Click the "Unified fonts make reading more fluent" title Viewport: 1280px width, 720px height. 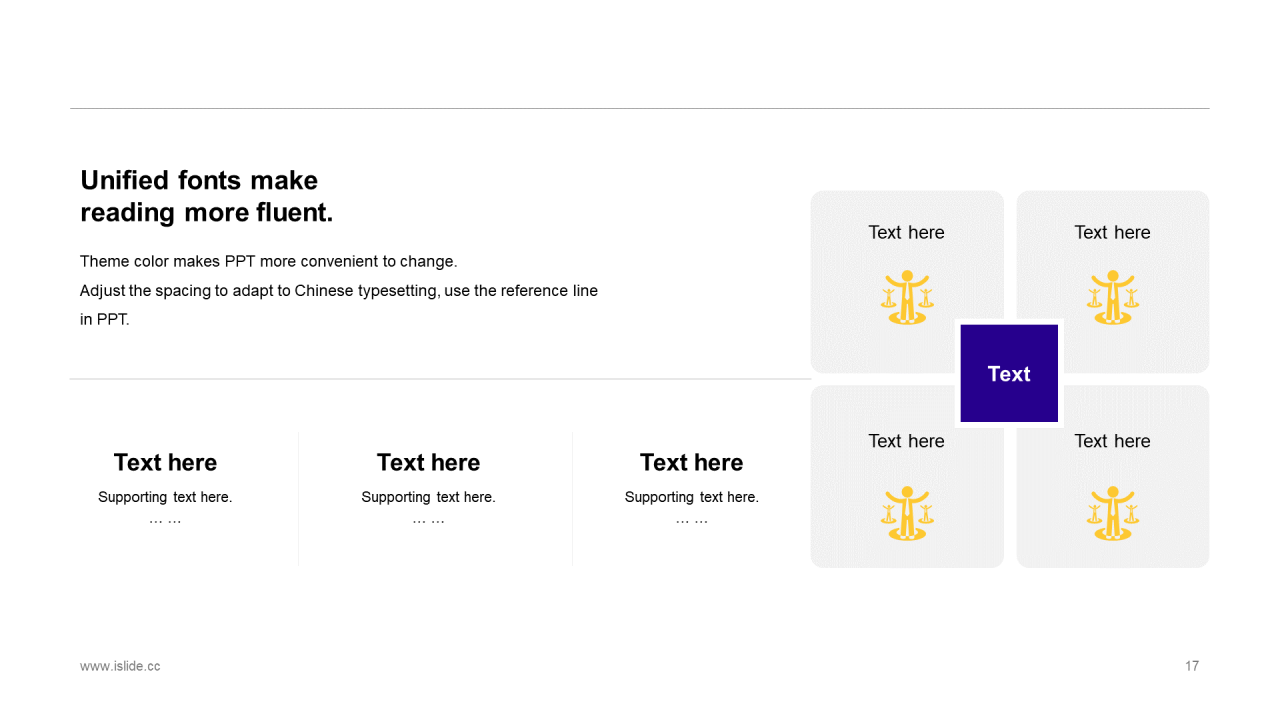pos(206,196)
